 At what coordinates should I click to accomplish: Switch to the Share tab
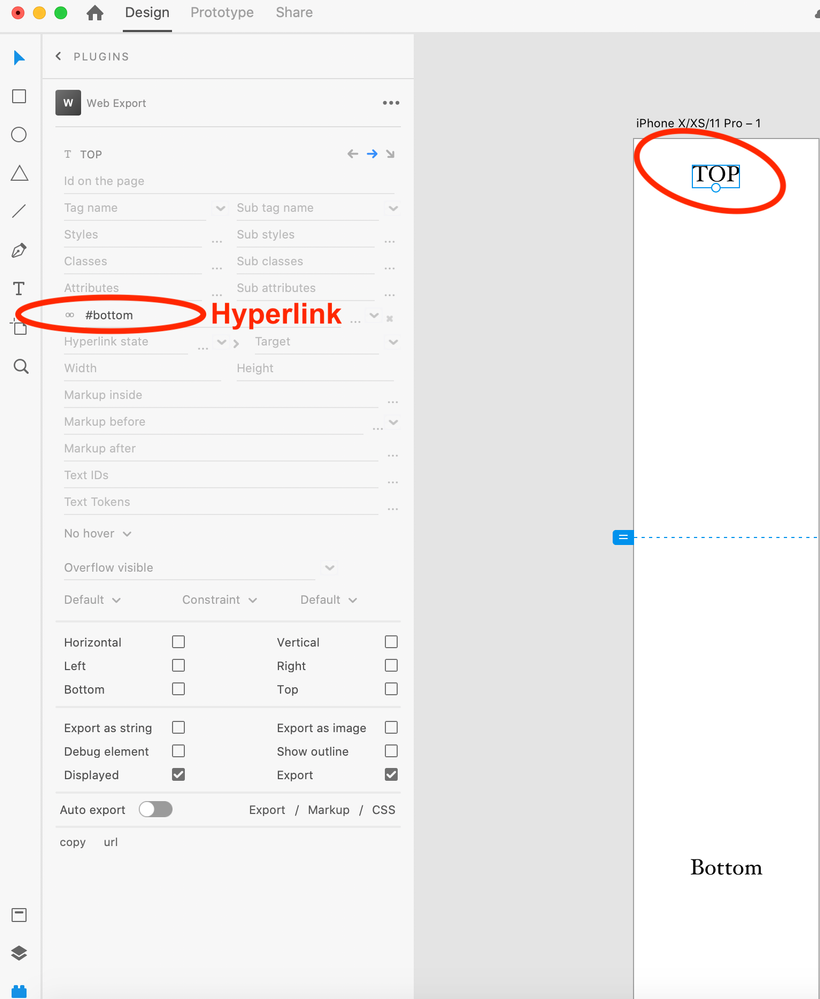pyautogui.click(x=294, y=13)
